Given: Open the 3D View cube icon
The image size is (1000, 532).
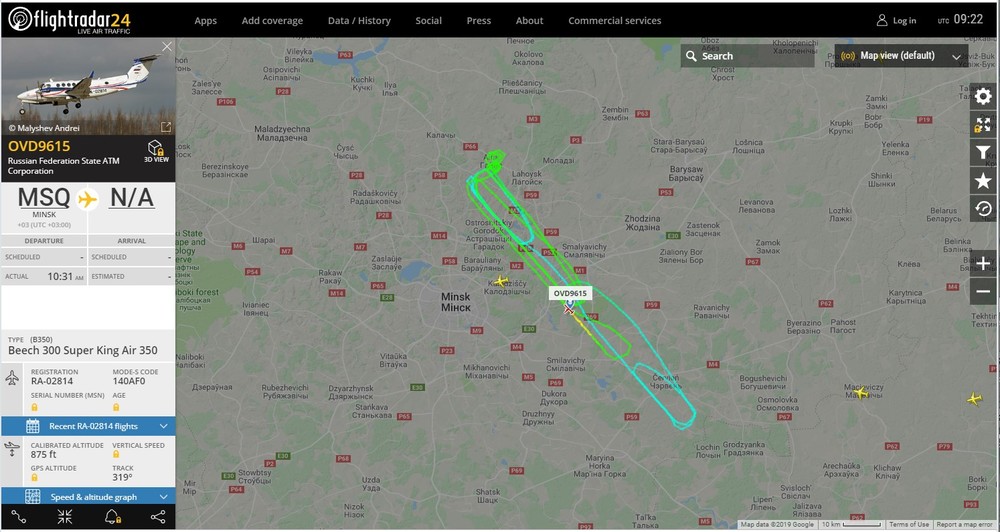Looking at the screenshot, I should tap(156, 151).
